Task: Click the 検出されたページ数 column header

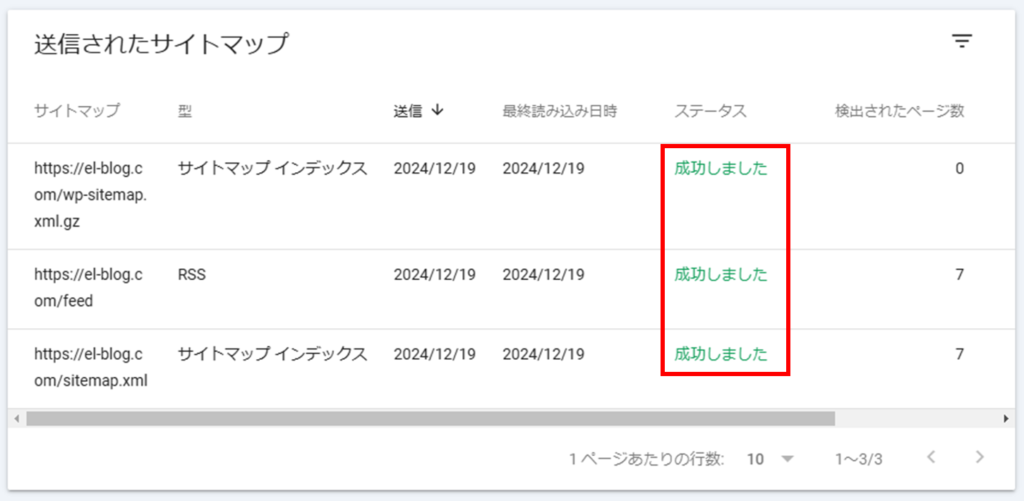Action: pyautogui.click(x=900, y=111)
